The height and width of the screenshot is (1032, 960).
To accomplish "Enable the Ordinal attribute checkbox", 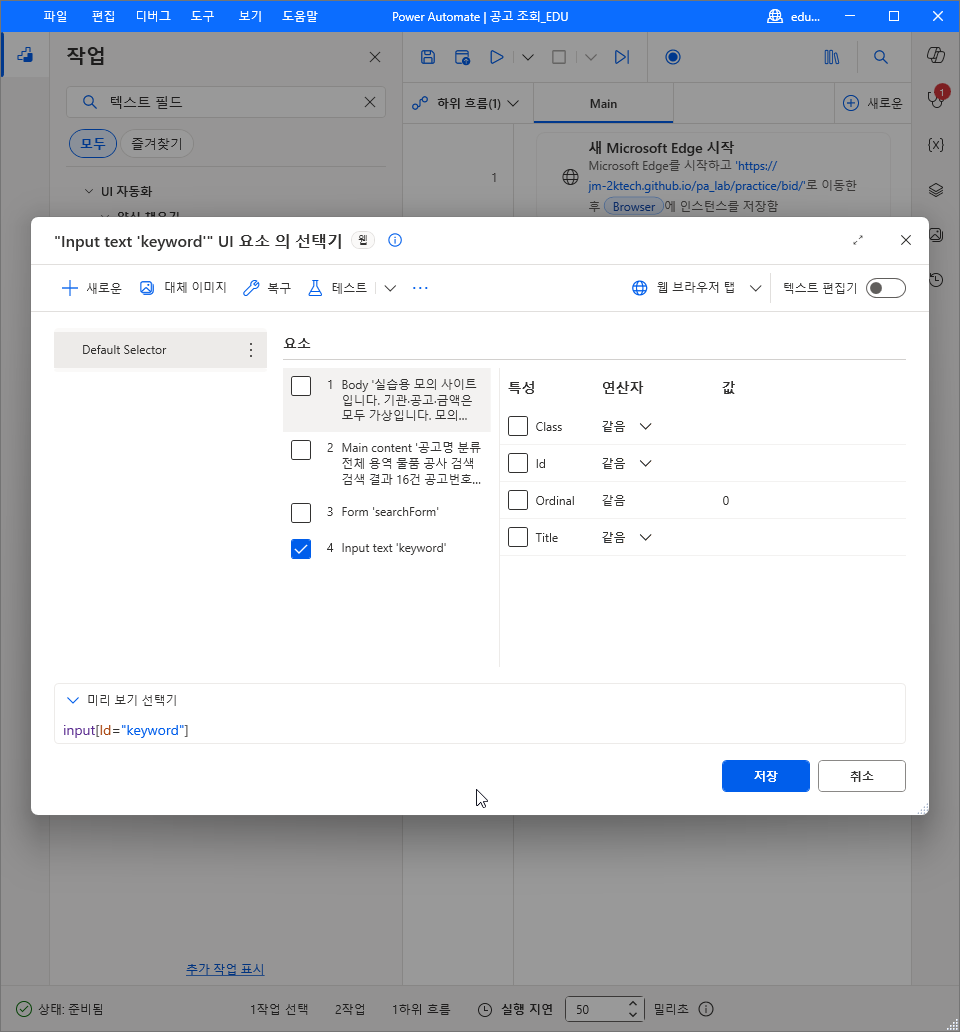I will click(x=518, y=500).
